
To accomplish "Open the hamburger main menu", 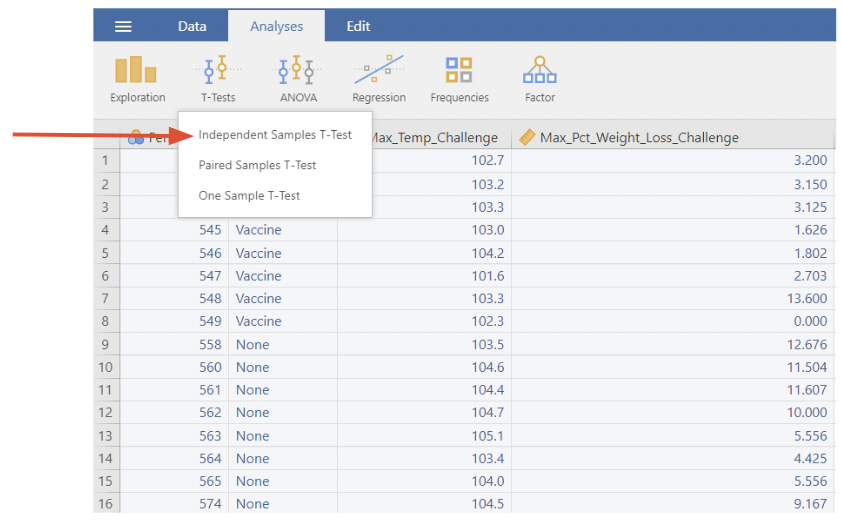I will click(123, 26).
